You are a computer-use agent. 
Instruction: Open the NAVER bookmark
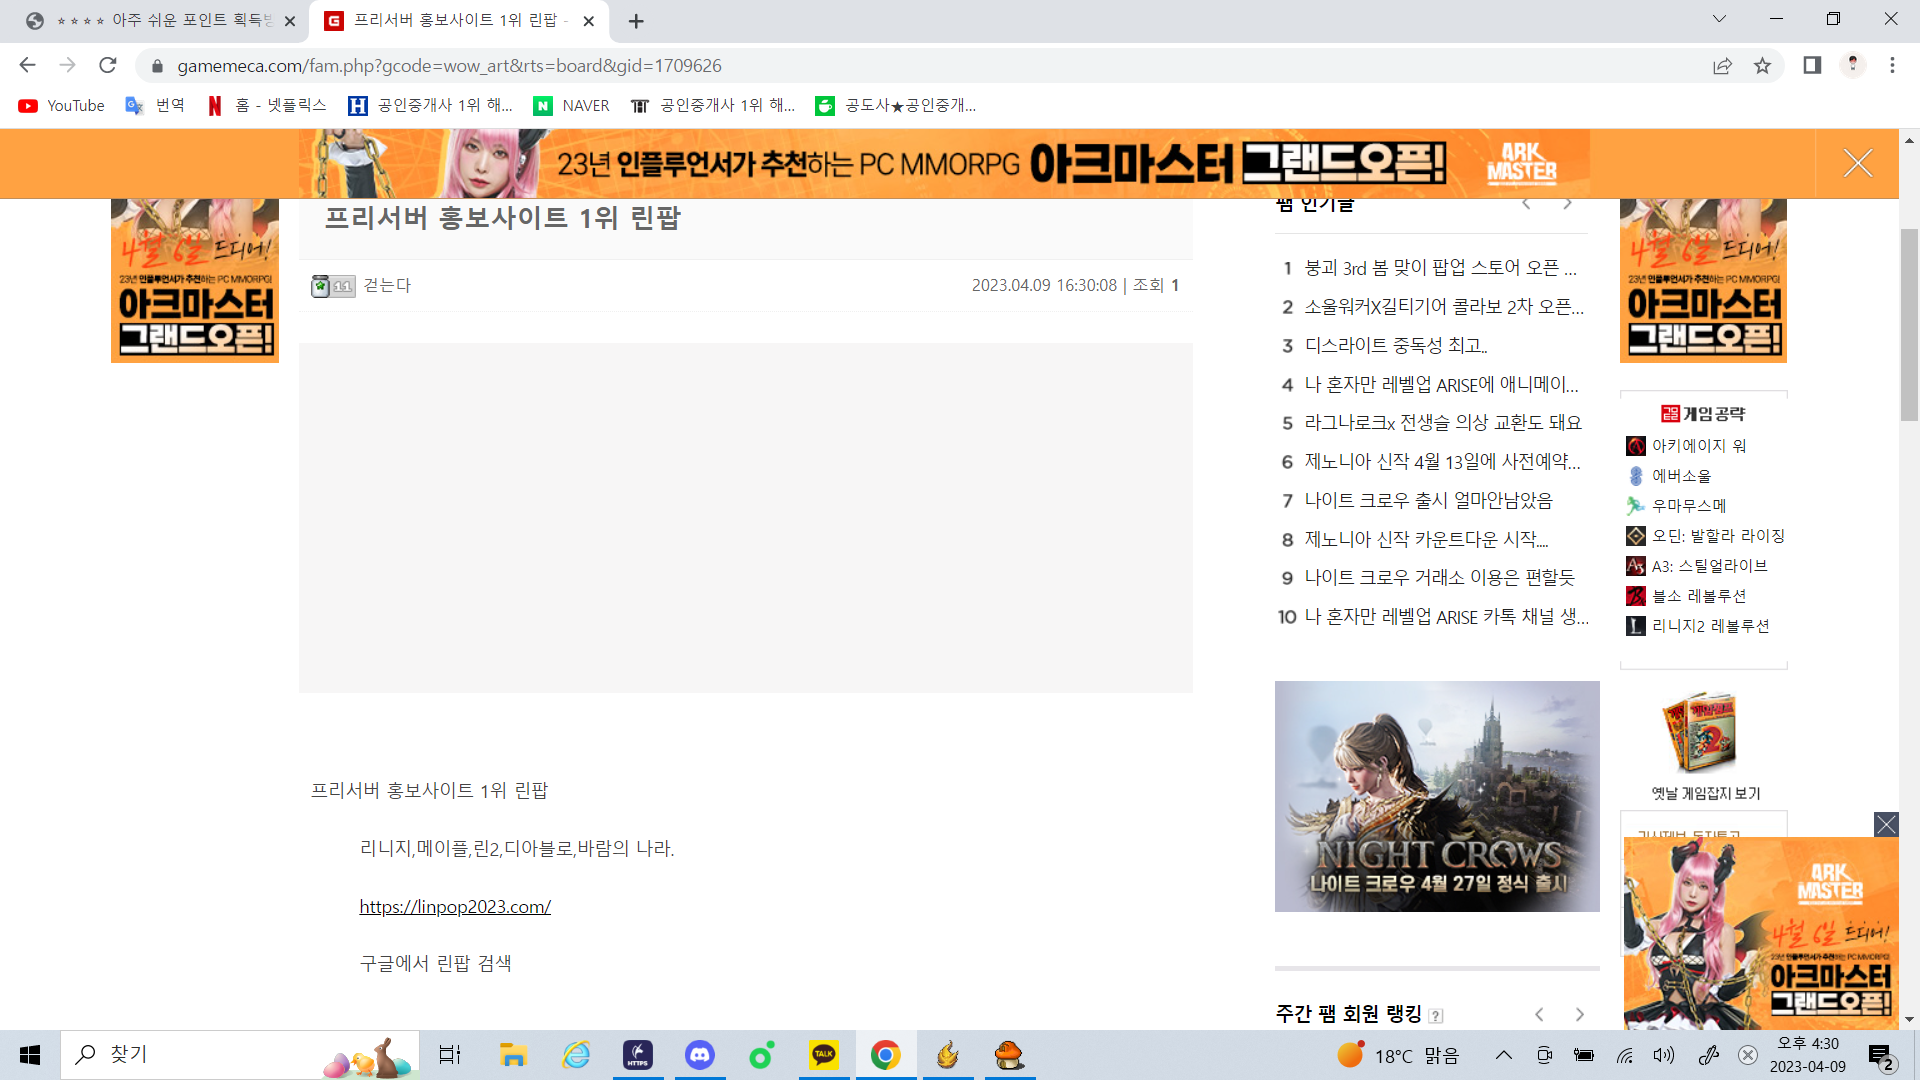572,106
